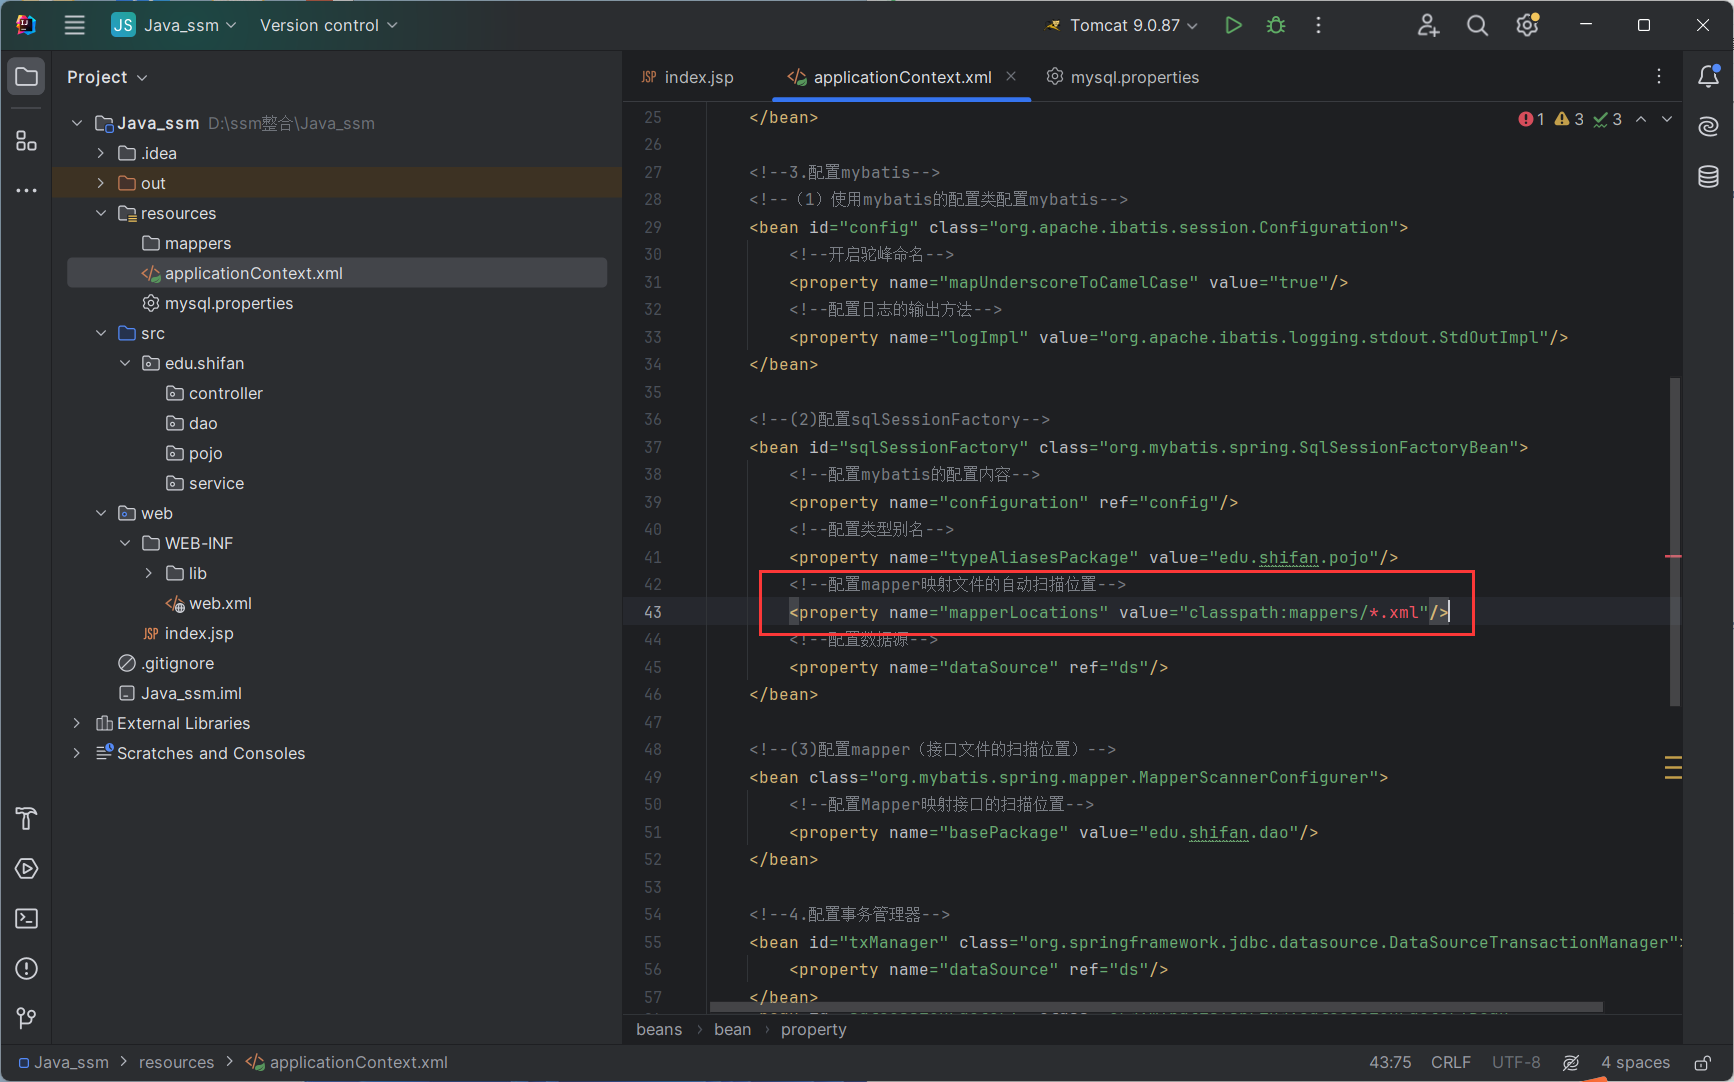Screen dimensions: 1734x1082
Task: Open the Problems tool window
Action: [x=27, y=968]
